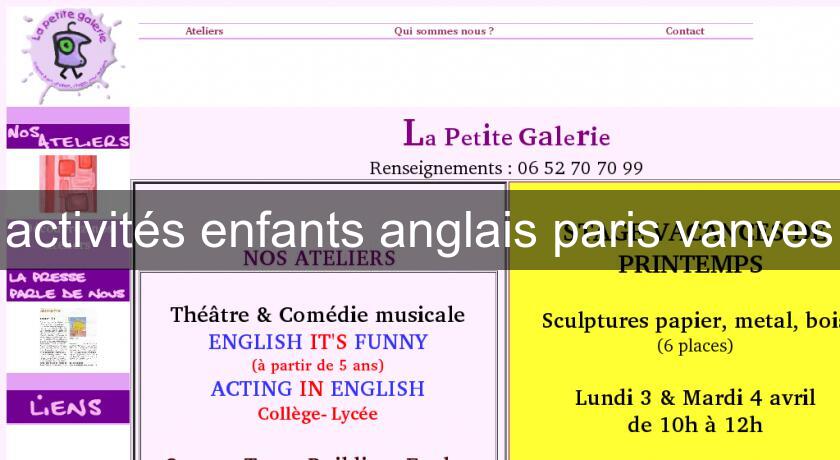Open the red squares atelier thumbnail
The image size is (840, 460).
click(68, 184)
